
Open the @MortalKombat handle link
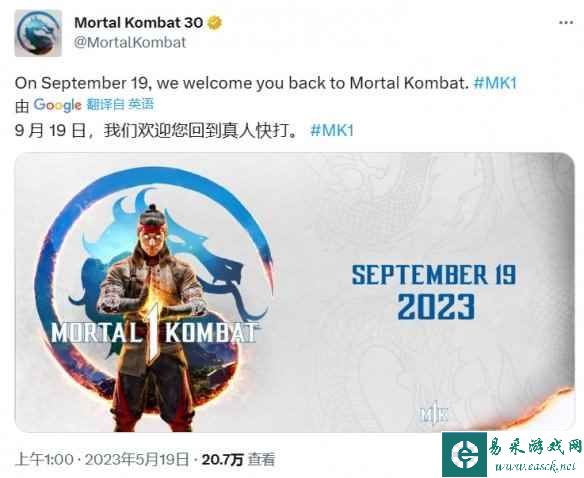130,42
